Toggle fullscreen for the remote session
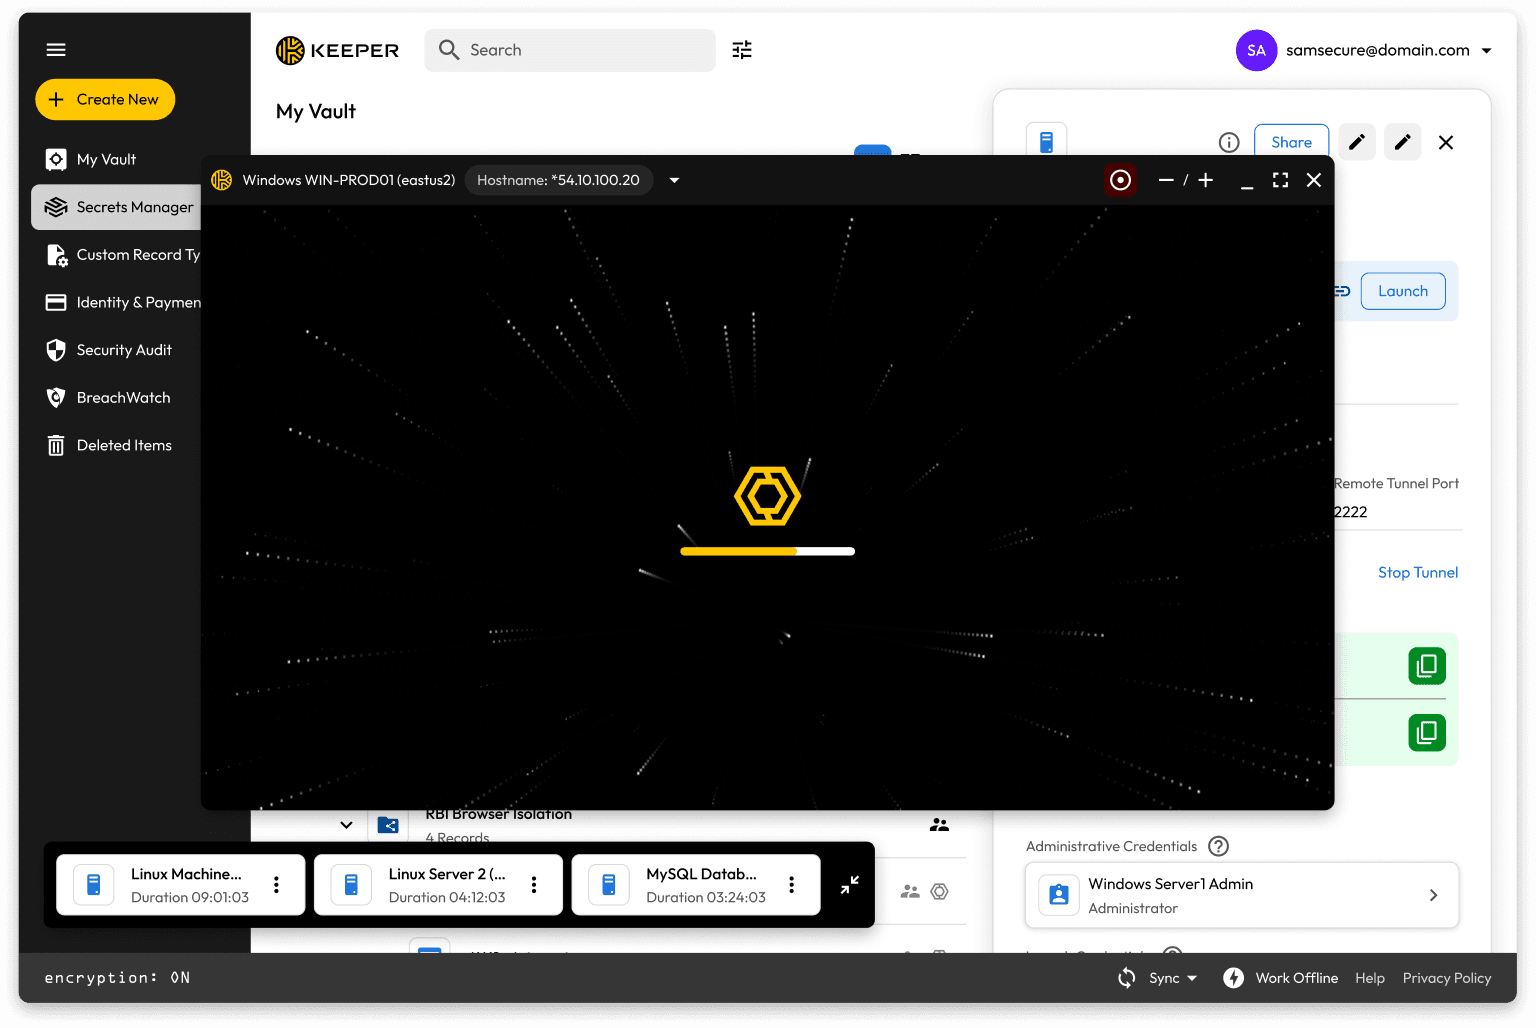This screenshot has width=1536, height=1028. pyautogui.click(x=1281, y=180)
